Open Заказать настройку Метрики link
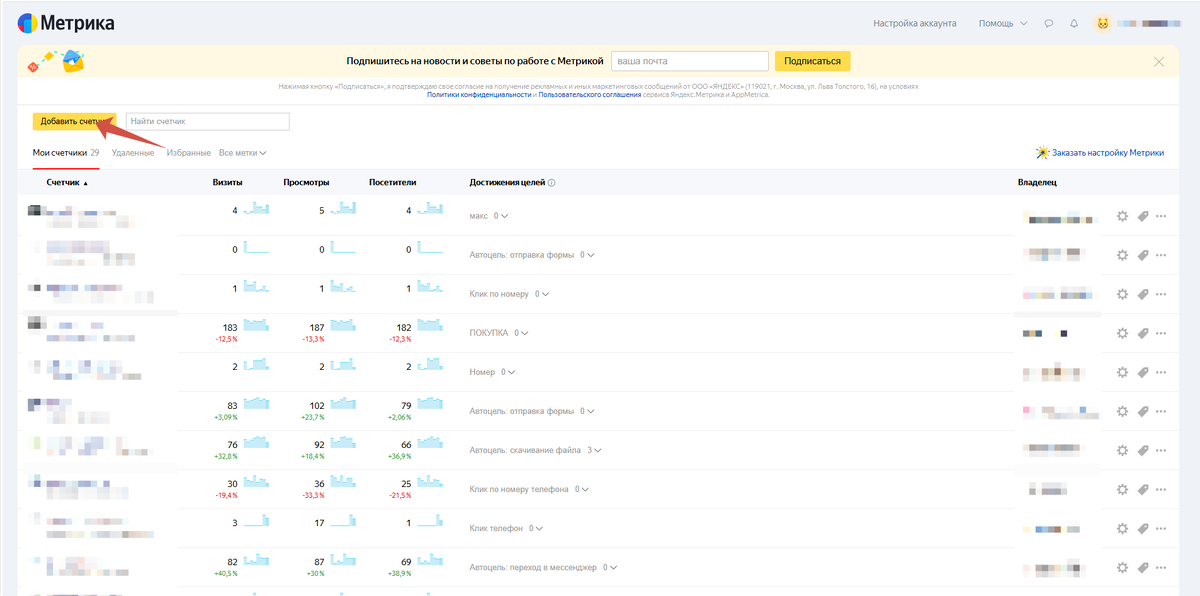1200x596 pixels. click(1100, 153)
